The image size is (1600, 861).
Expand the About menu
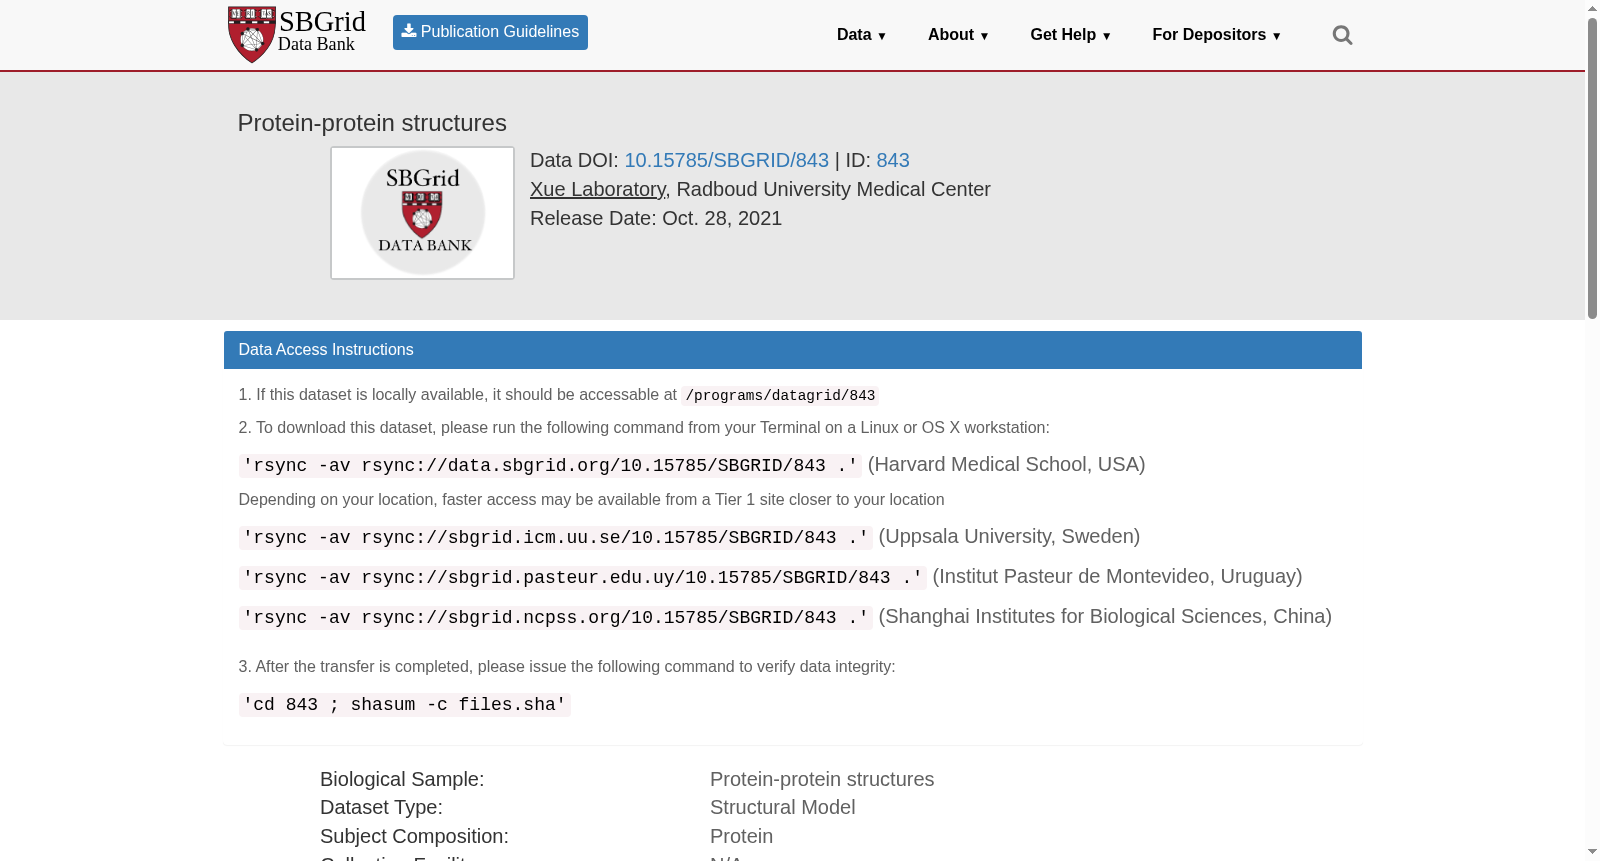[x=958, y=35]
